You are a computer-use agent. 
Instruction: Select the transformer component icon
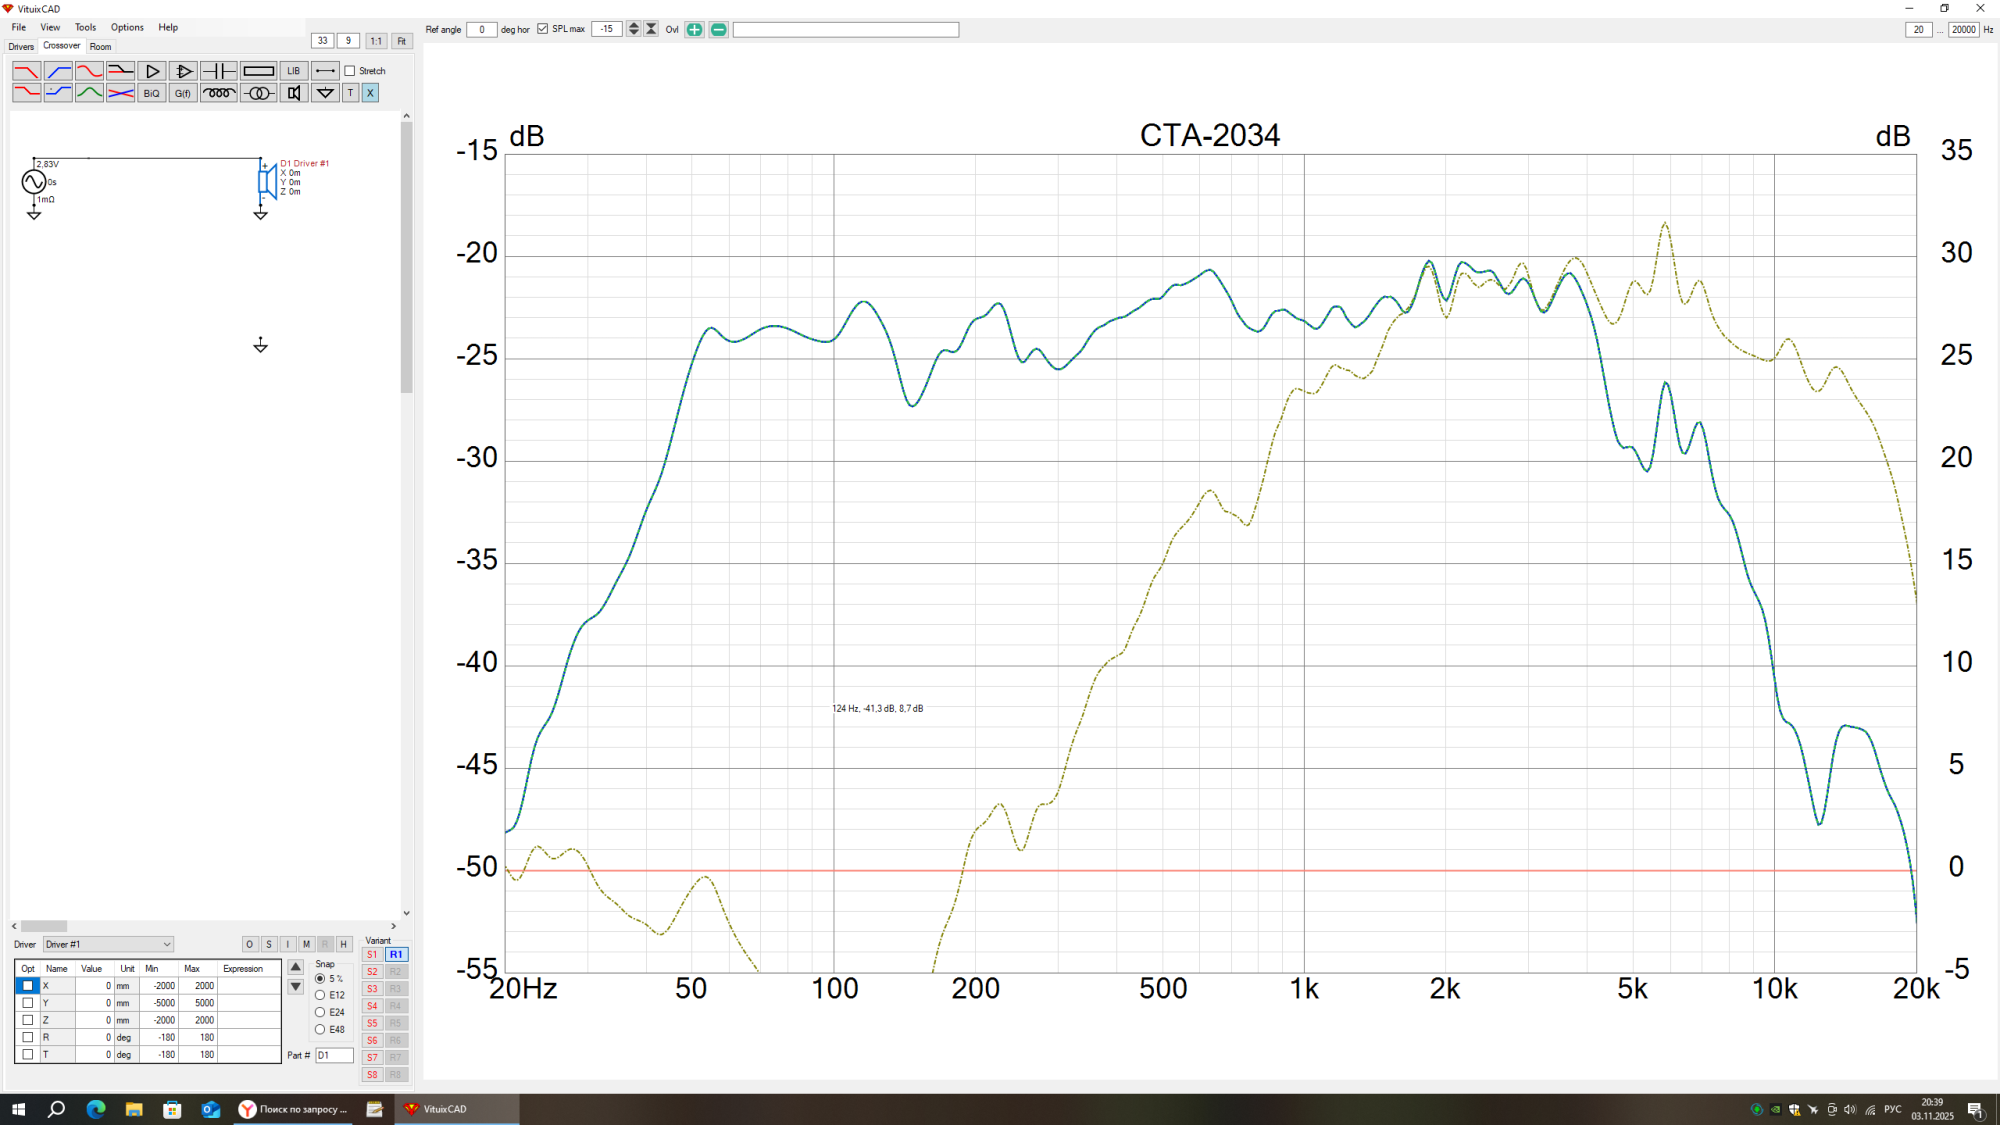pyautogui.click(x=258, y=93)
